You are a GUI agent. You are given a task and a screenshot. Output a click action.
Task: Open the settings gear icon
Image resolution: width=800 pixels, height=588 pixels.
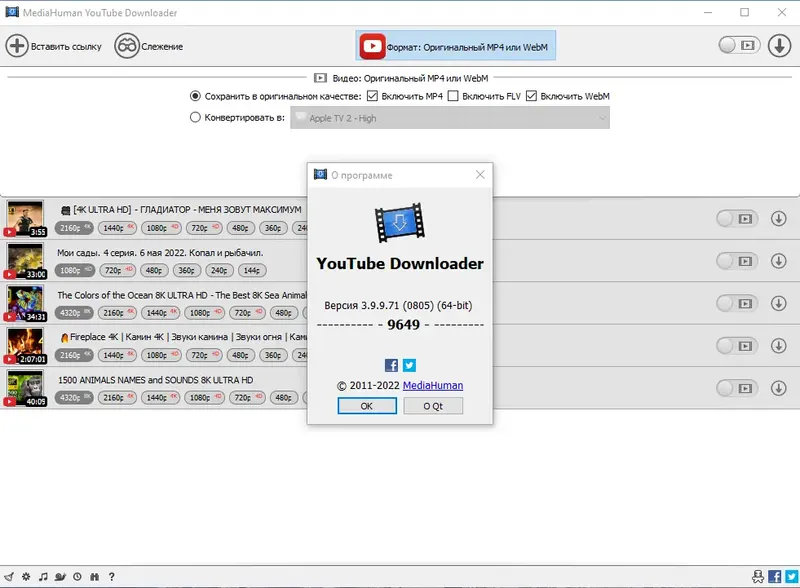pos(25,577)
